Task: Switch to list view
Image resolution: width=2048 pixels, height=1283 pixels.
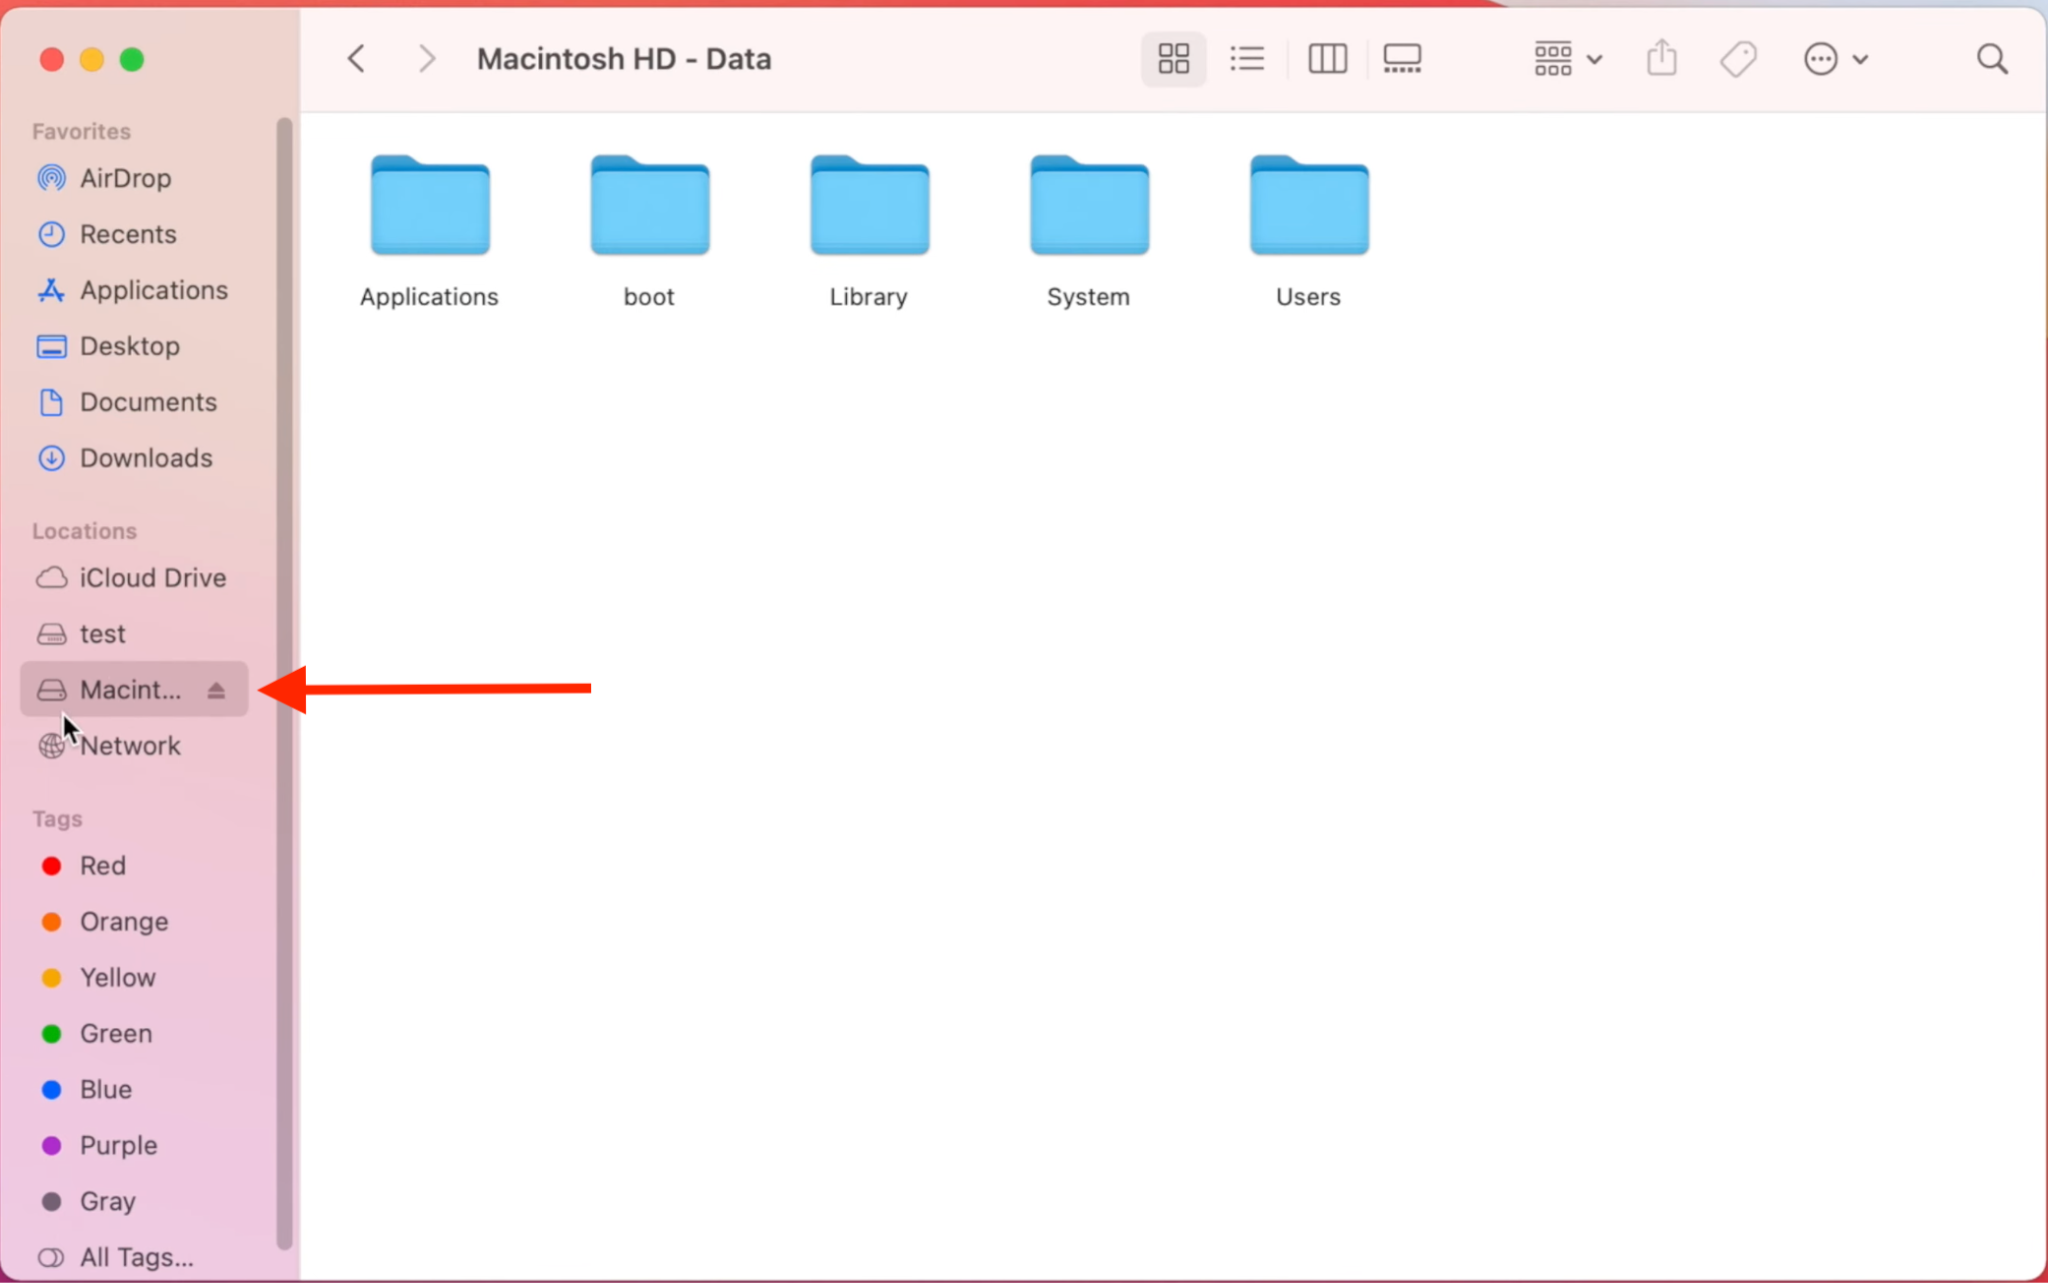Action: click(1246, 58)
